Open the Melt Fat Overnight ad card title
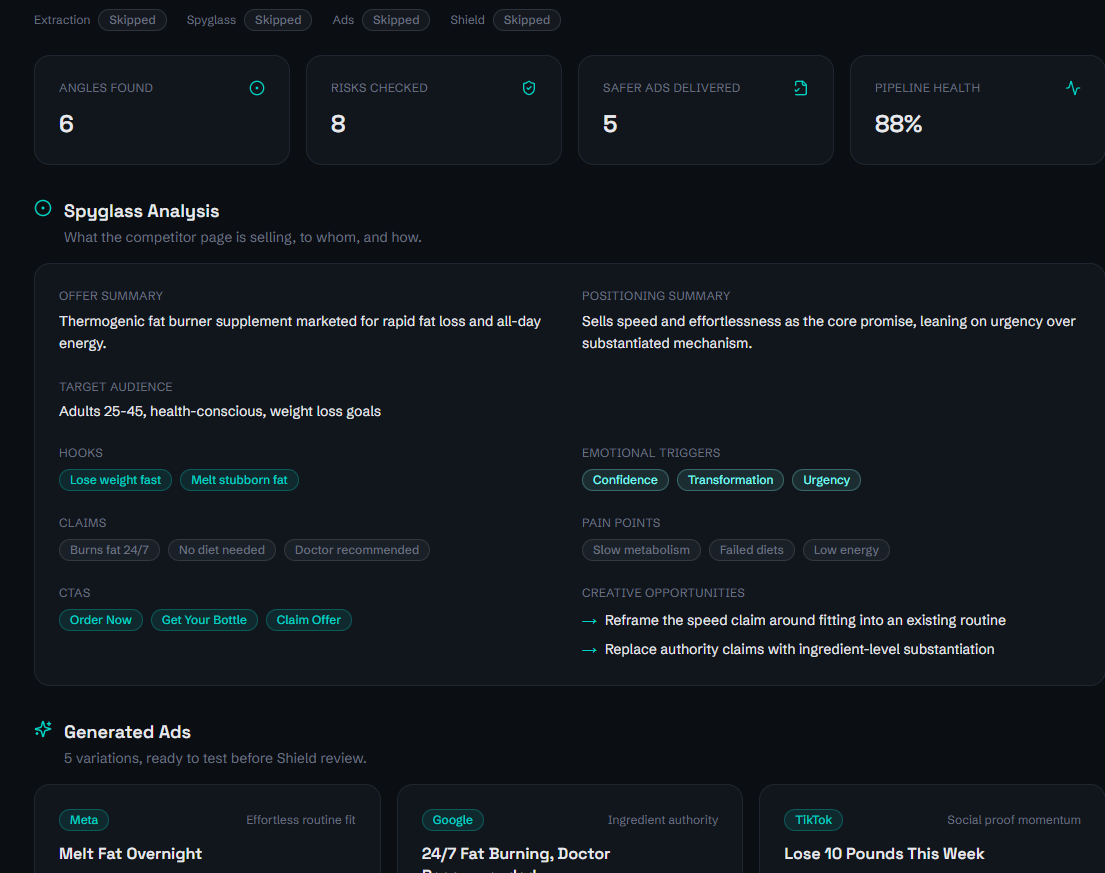Screen dimensions: 1105x873 pyautogui.click(x=130, y=854)
